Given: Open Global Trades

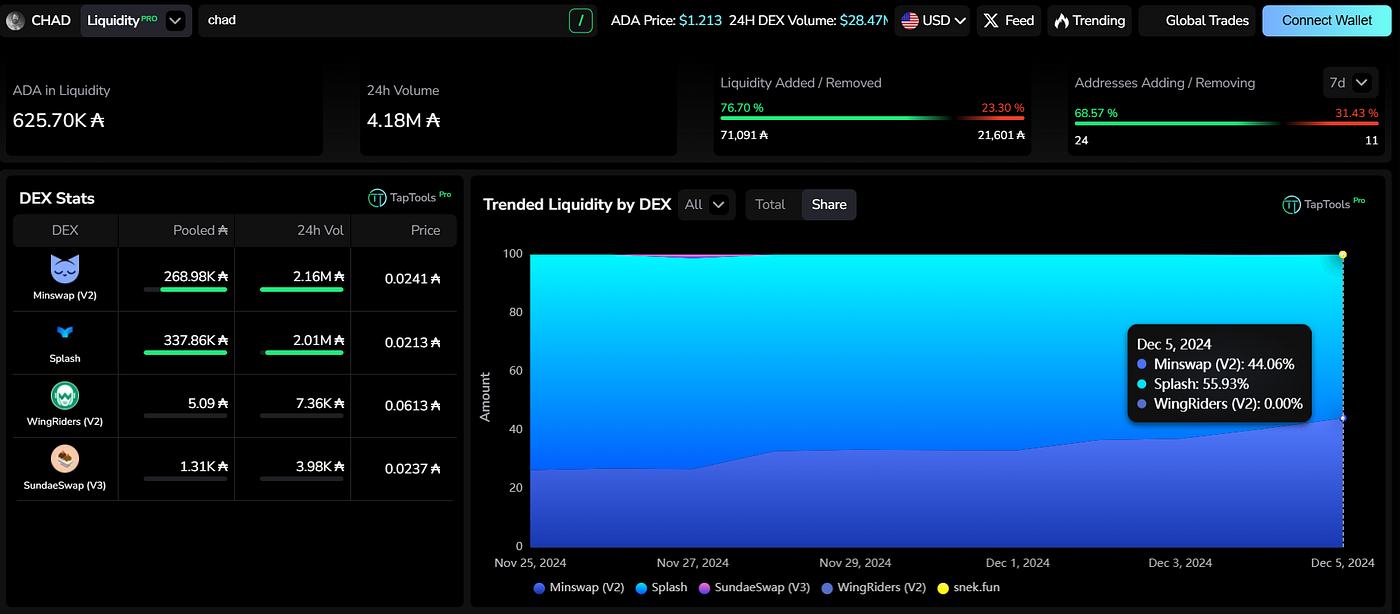Looking at the screenshot, I should 1197,20.
